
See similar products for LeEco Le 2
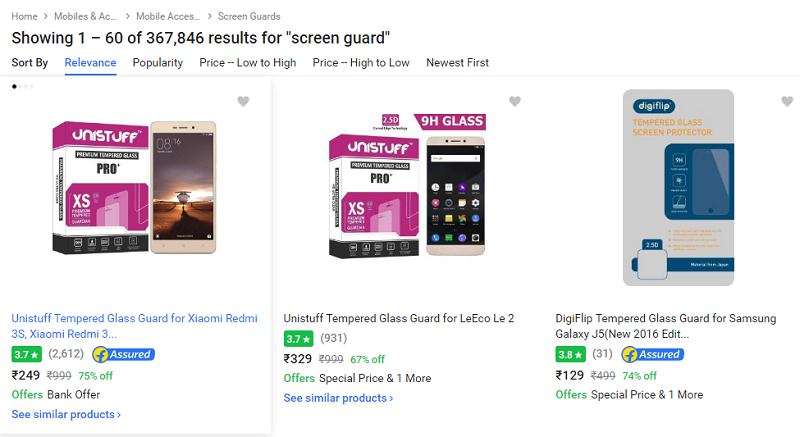click(x=338, y=398)
